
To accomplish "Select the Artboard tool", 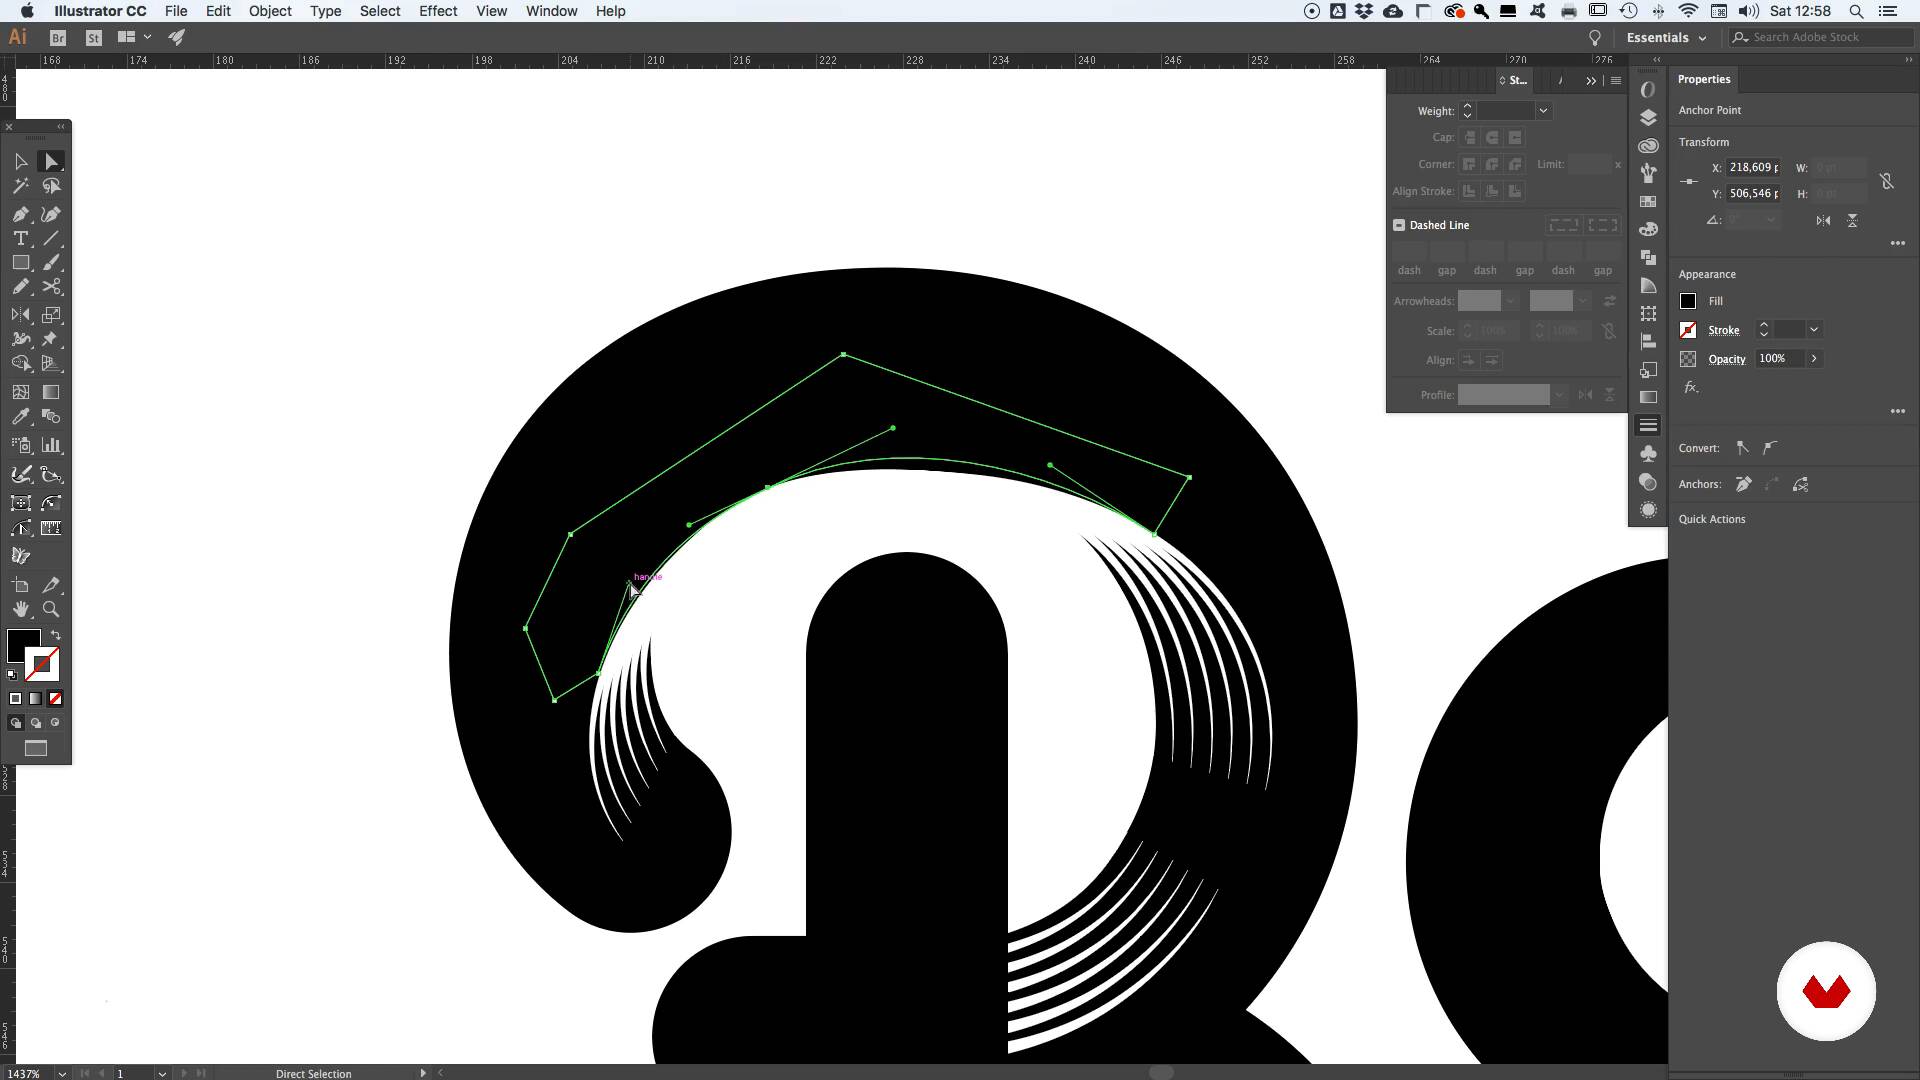I will [21, 585].
